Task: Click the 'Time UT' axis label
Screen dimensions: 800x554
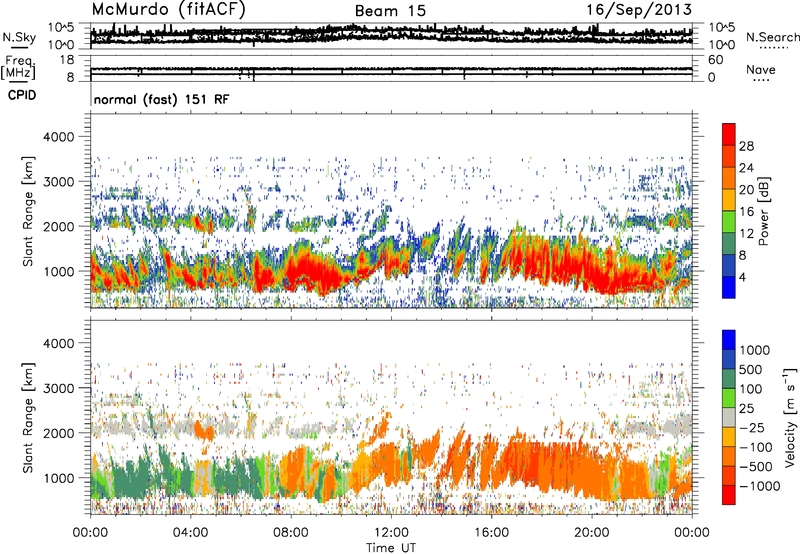Action: pos(391,548)
